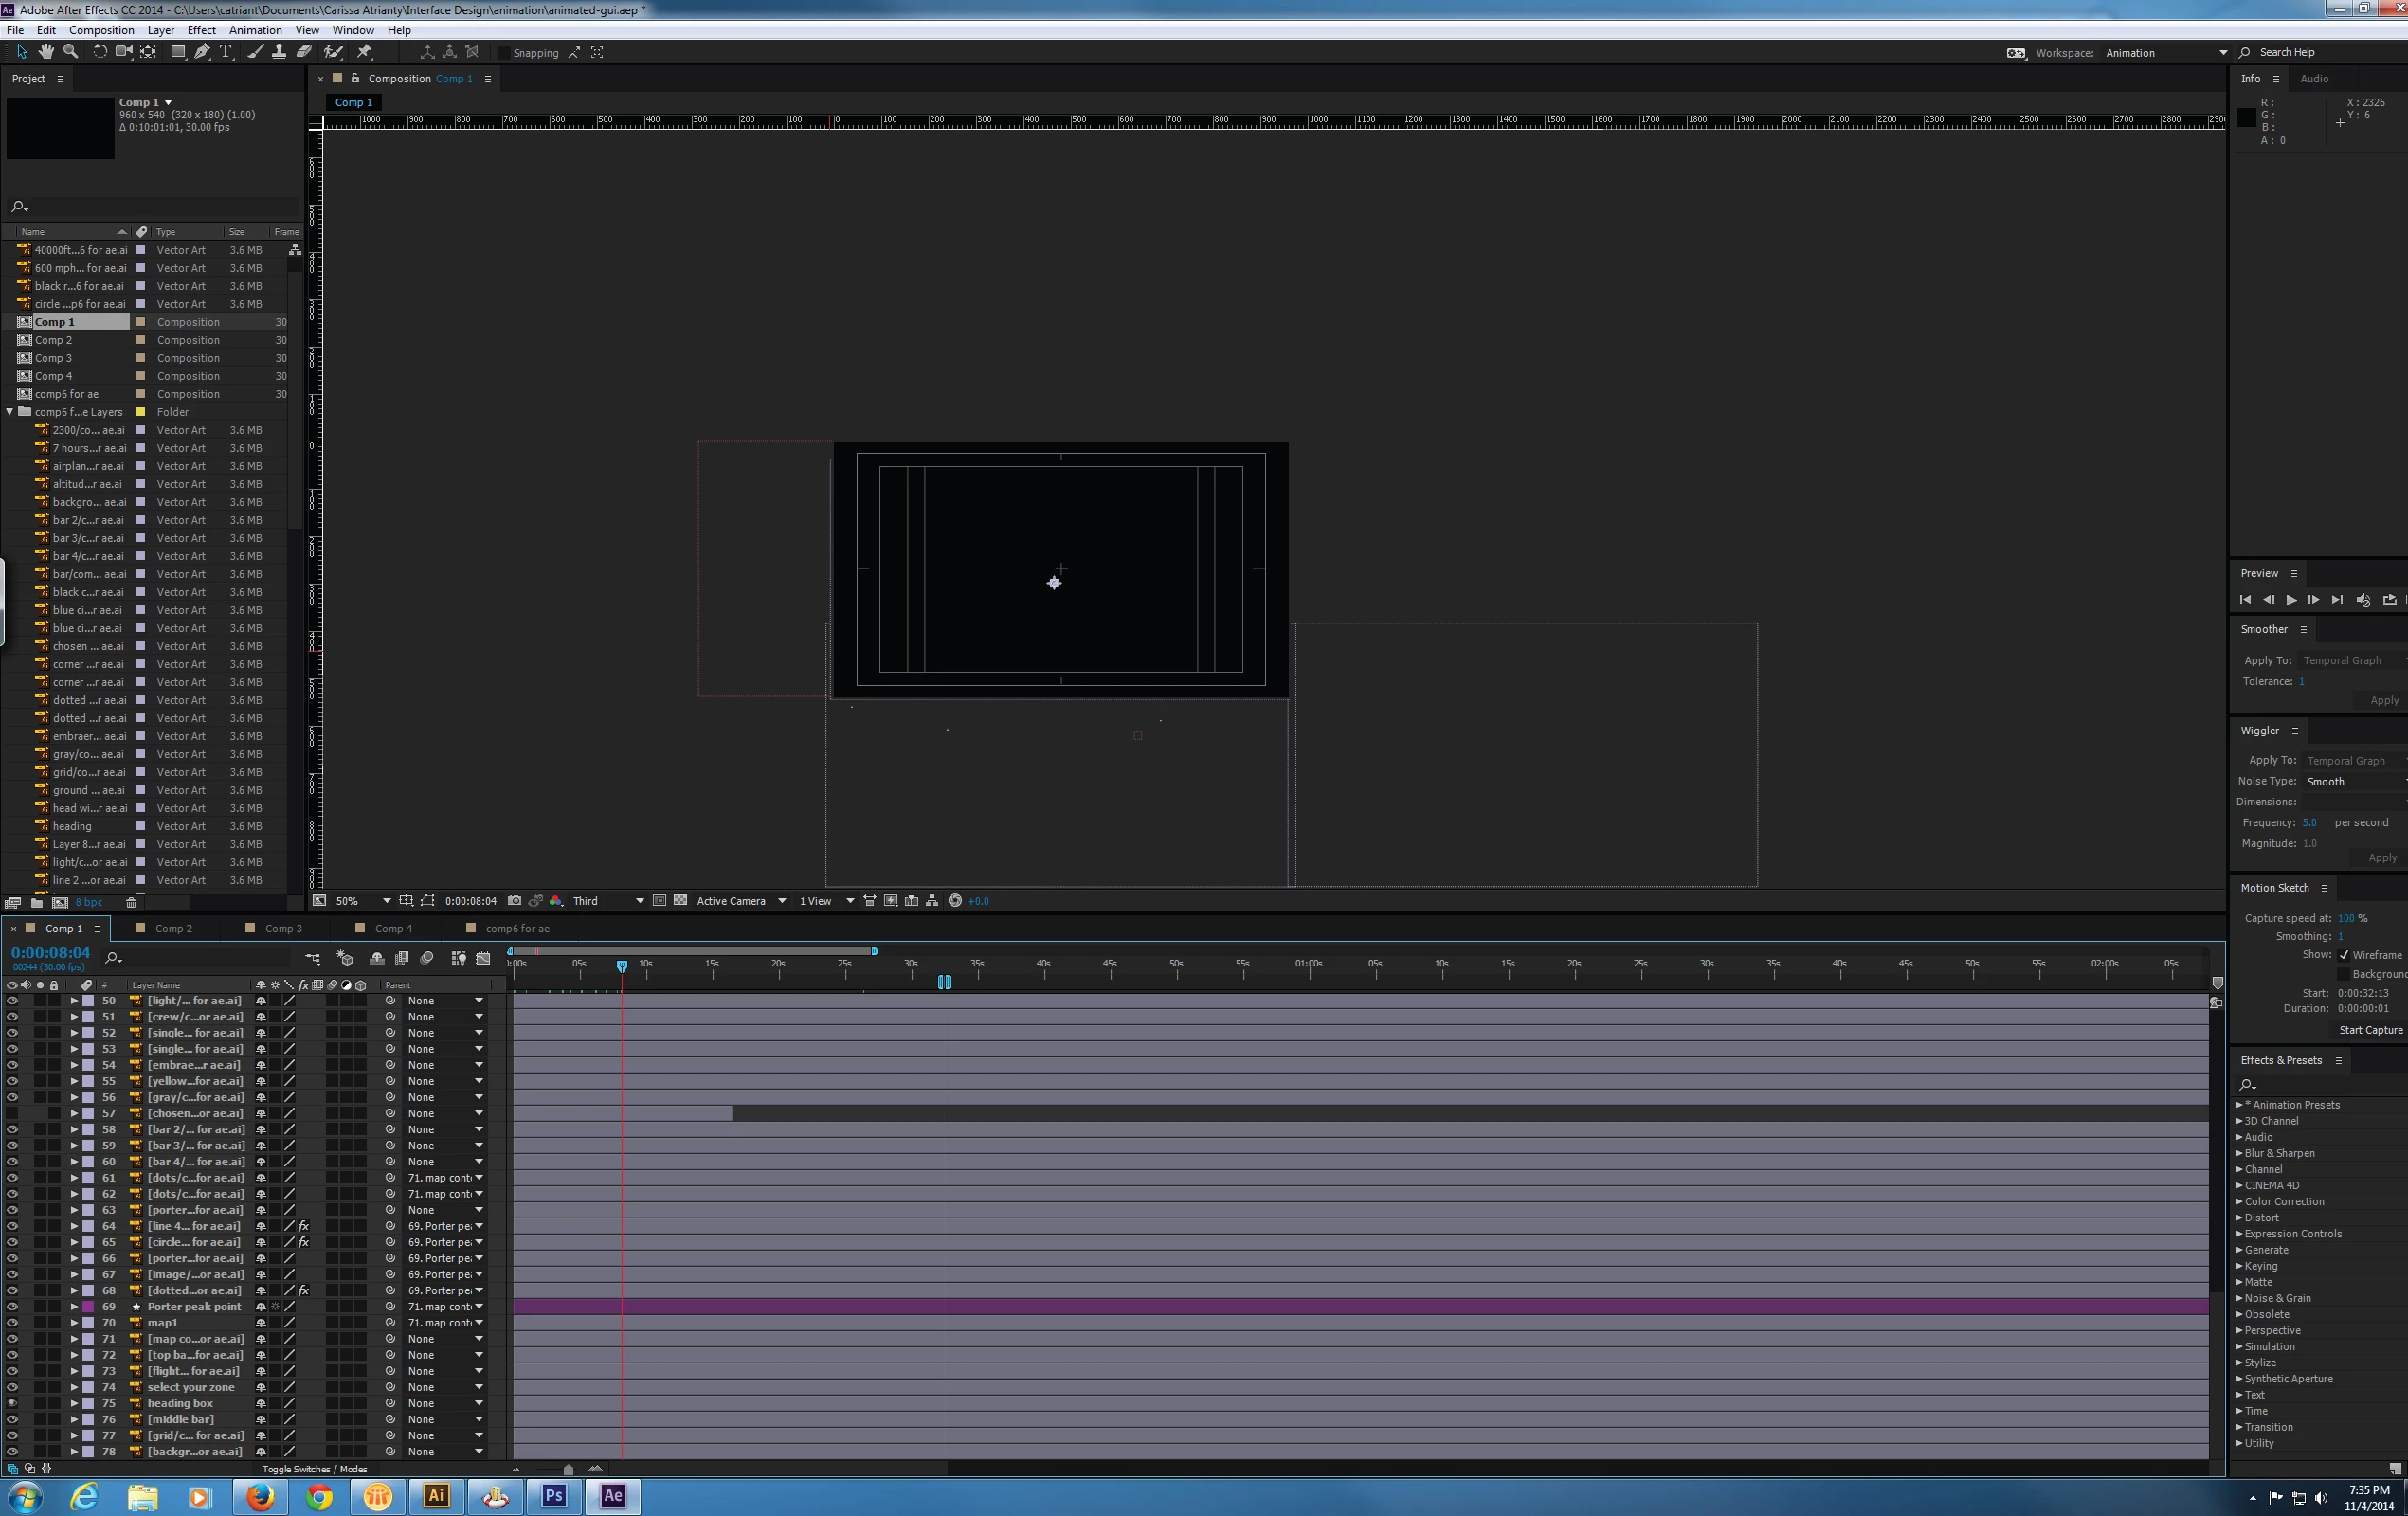Hide the Porter peak point layer

(x=12, y=1307)
